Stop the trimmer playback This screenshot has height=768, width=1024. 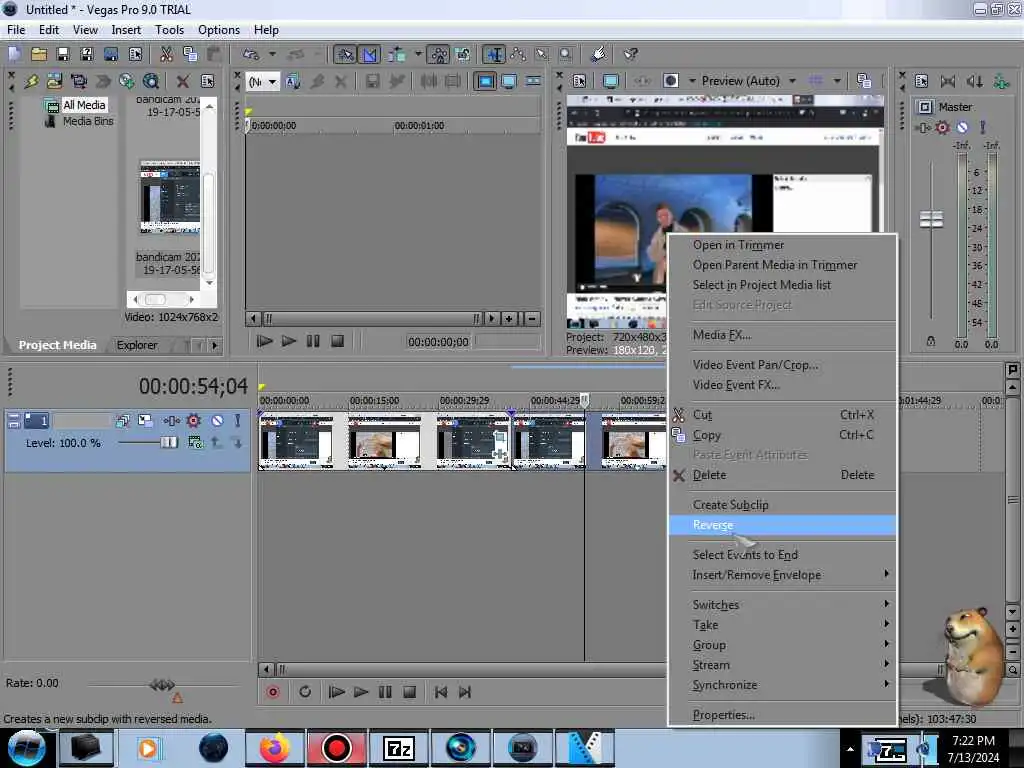click(337, 341)
